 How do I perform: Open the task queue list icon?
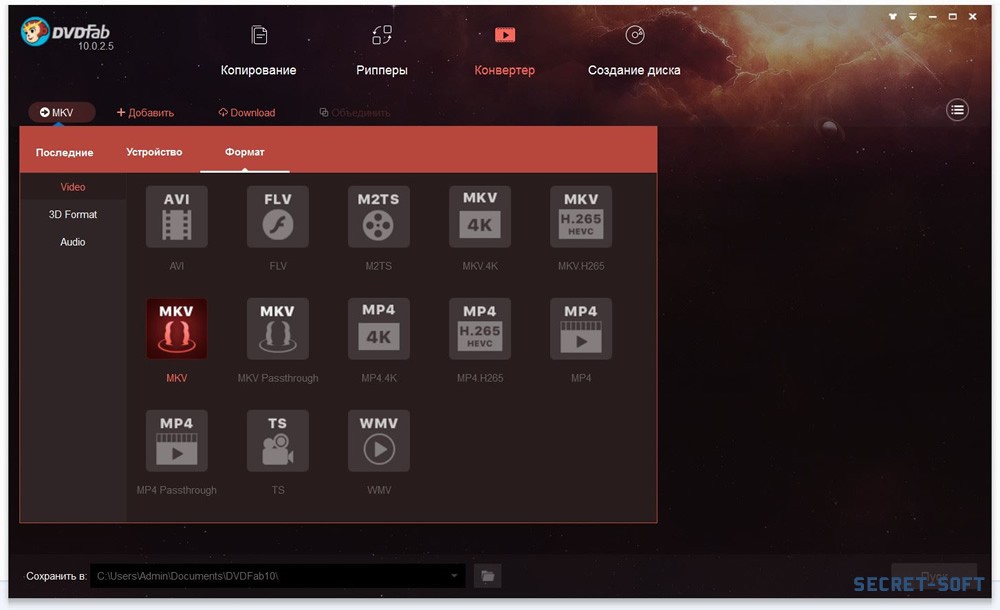[x=957, y=110]
